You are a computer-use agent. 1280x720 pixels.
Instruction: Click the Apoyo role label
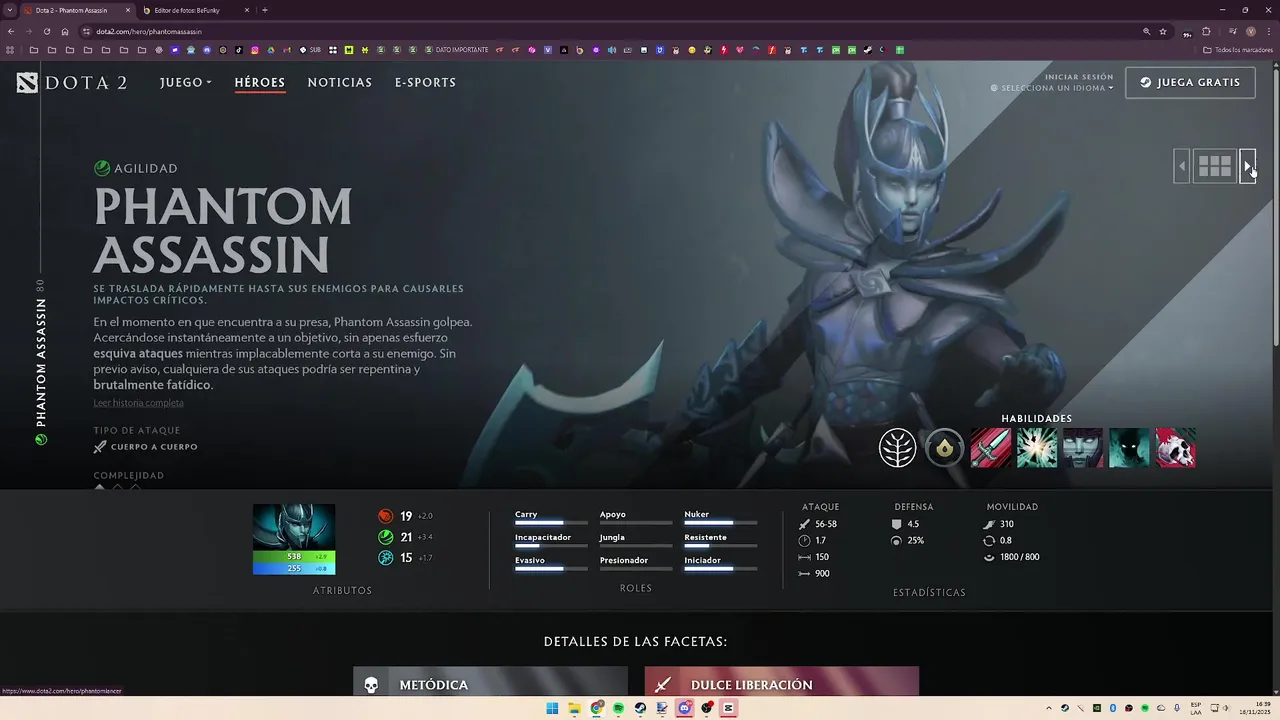(x=612, y=515)
